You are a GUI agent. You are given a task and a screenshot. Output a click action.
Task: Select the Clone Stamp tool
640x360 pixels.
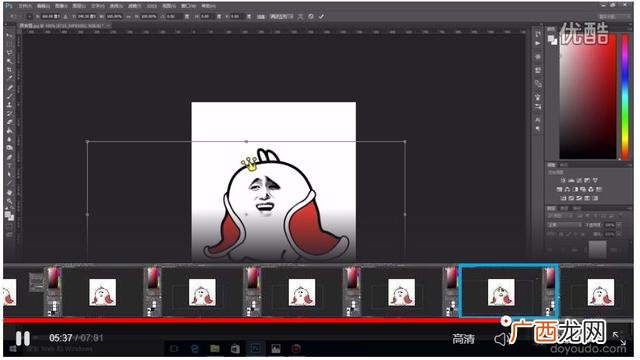[9, 105]
